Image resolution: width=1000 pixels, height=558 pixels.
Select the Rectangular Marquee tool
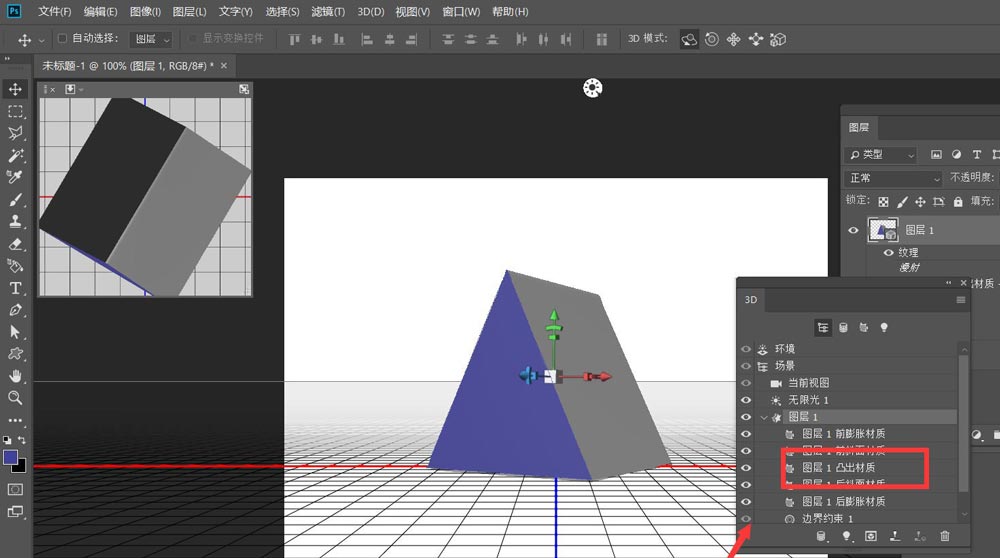(x=16, y=112)
